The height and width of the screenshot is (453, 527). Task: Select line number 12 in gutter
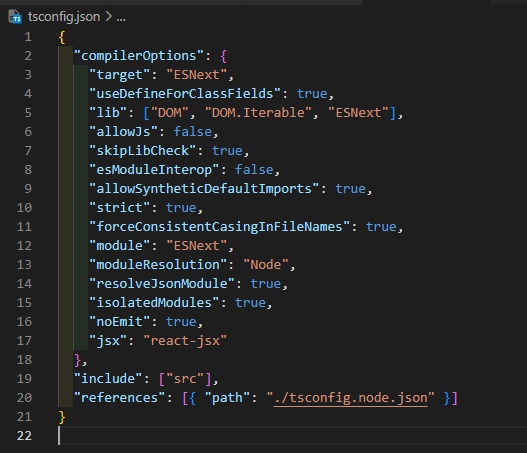(24, 246)
